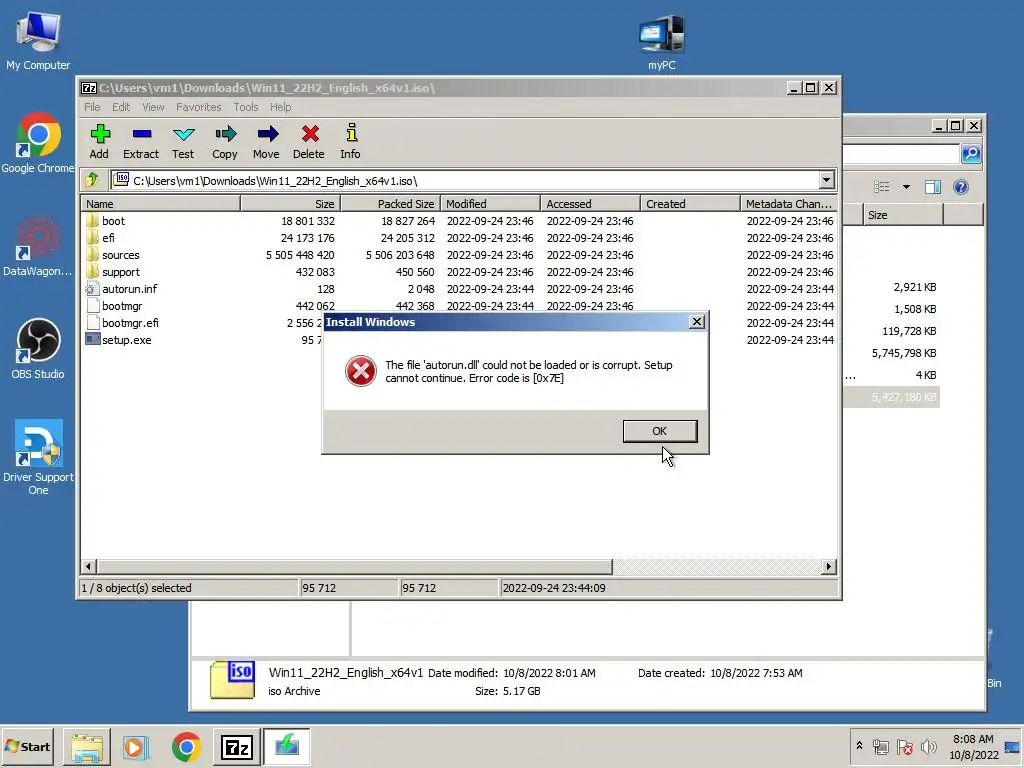The width and height of the screenshot is (1024, 768).
Task: Click the Add toolbar icon in 7-Zip
Action: tap(99, 142)
